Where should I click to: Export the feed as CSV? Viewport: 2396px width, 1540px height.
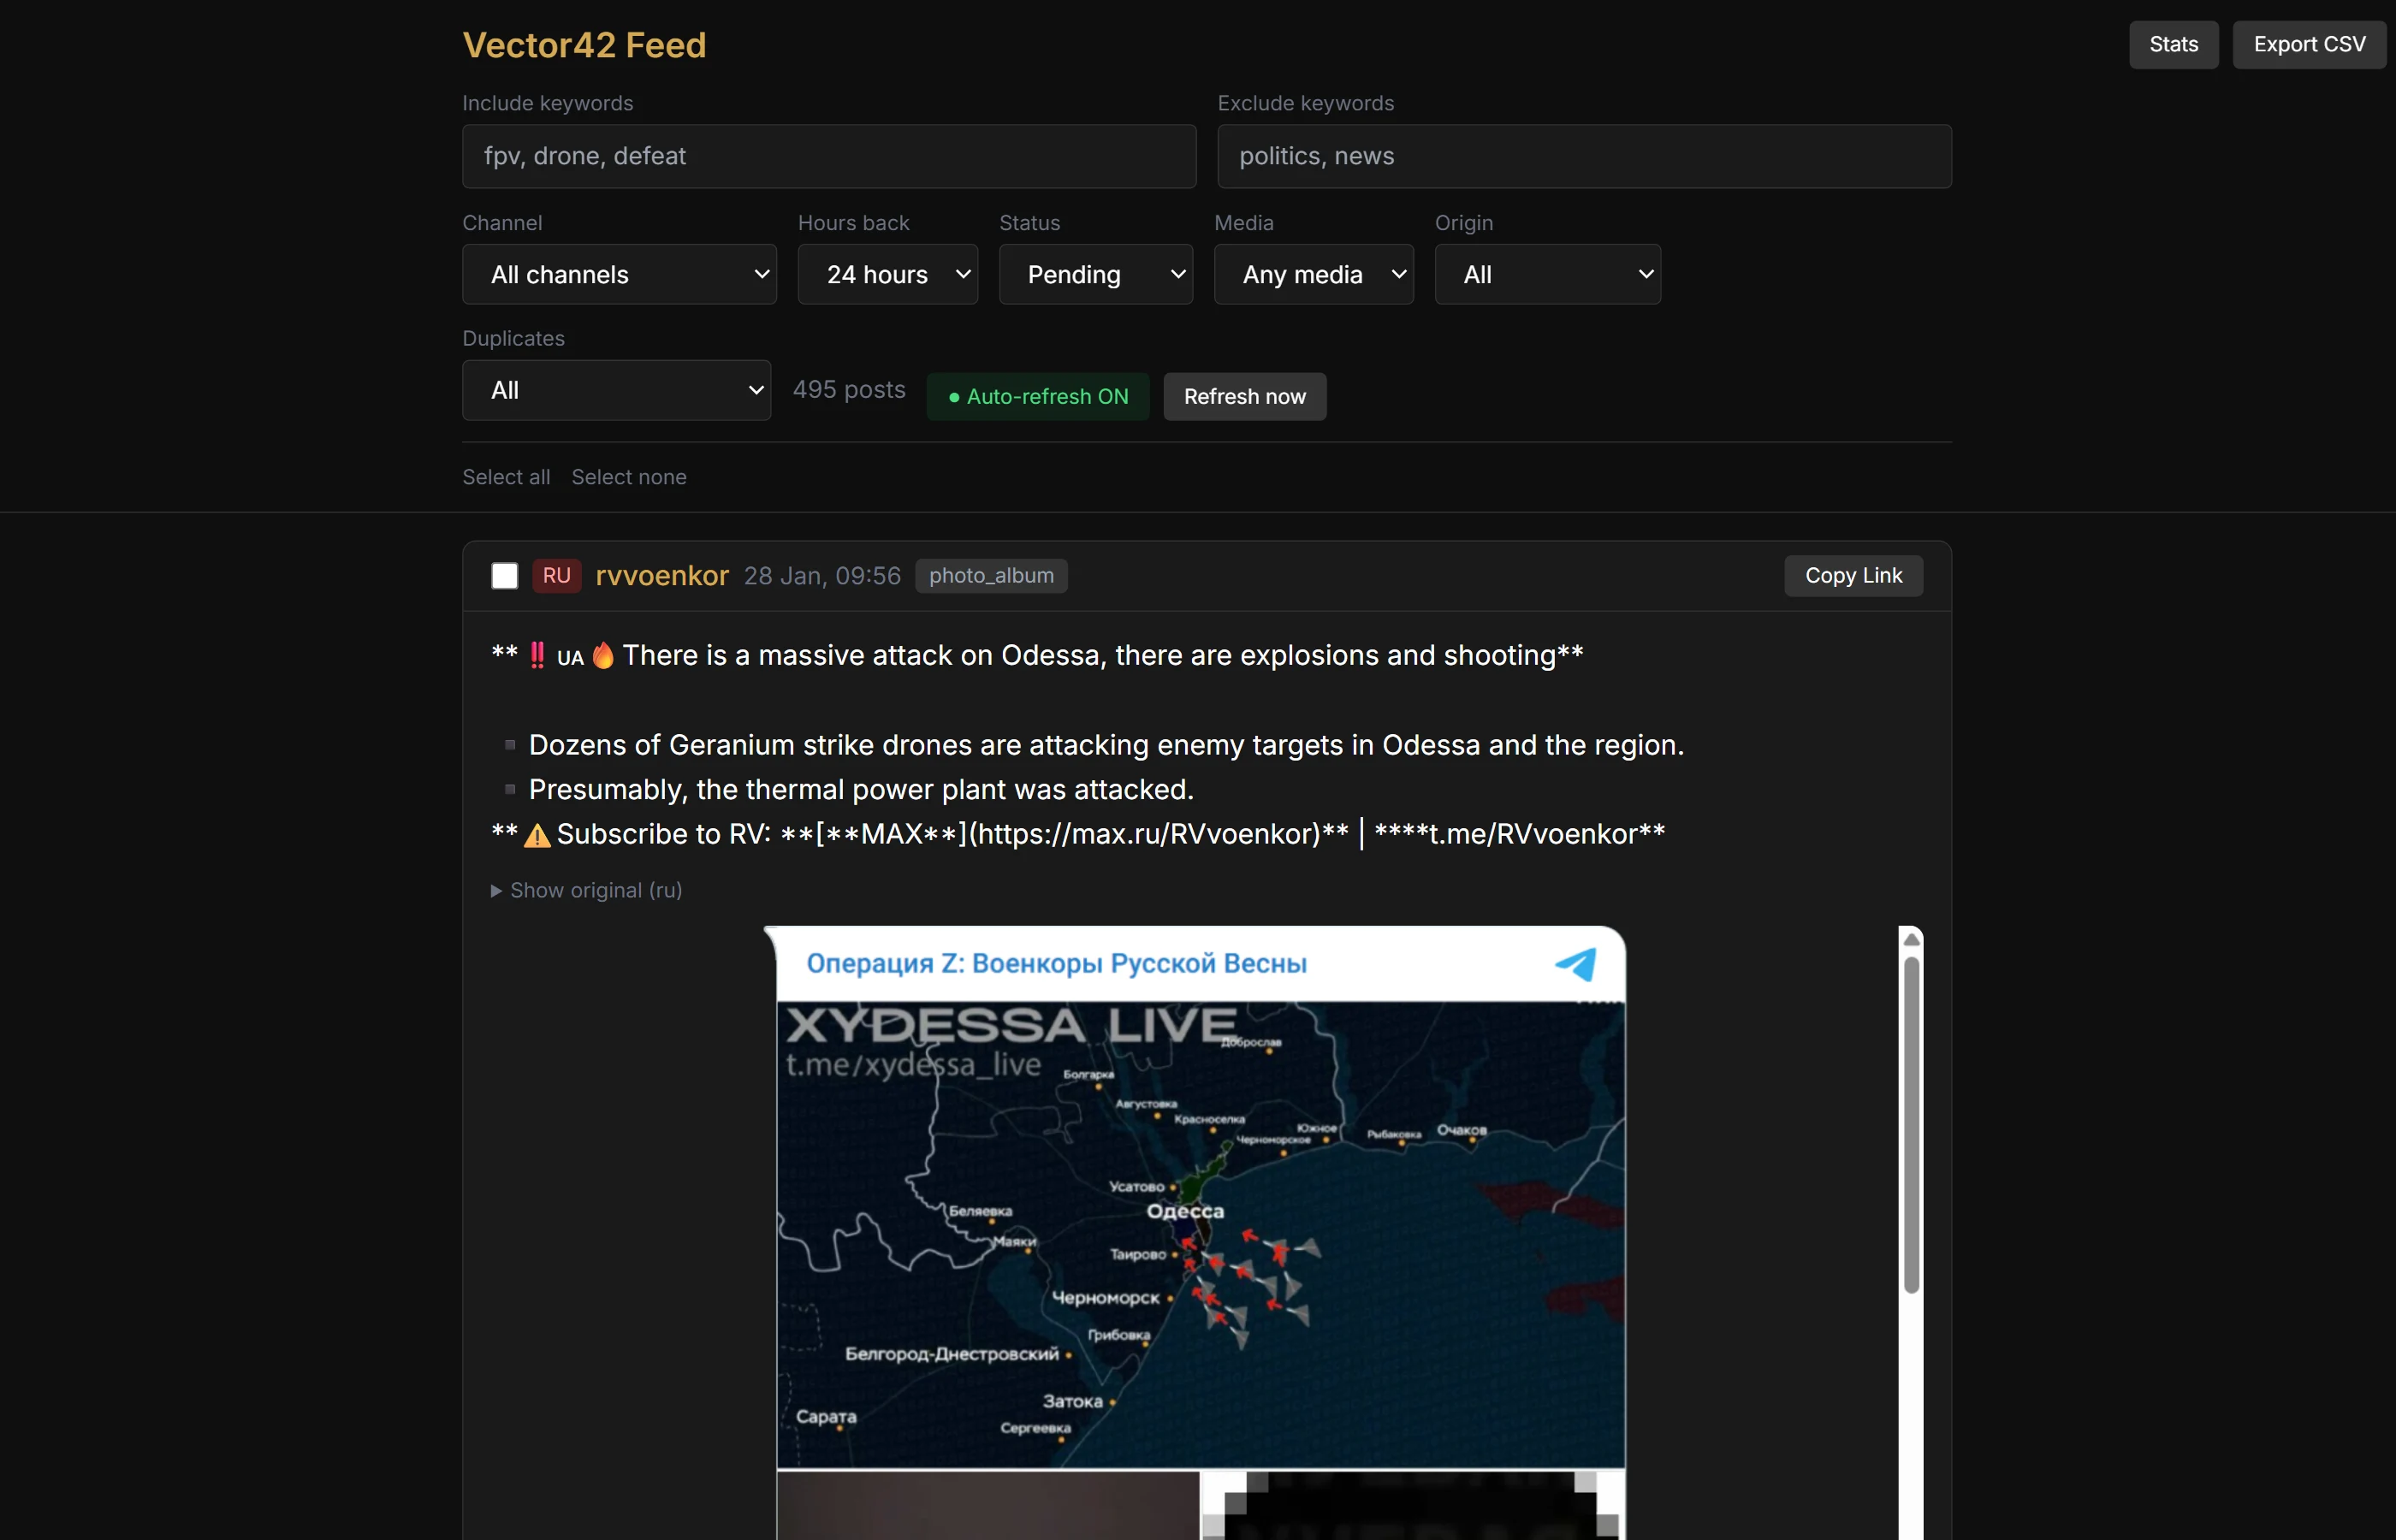click(x=2310, y=44)
